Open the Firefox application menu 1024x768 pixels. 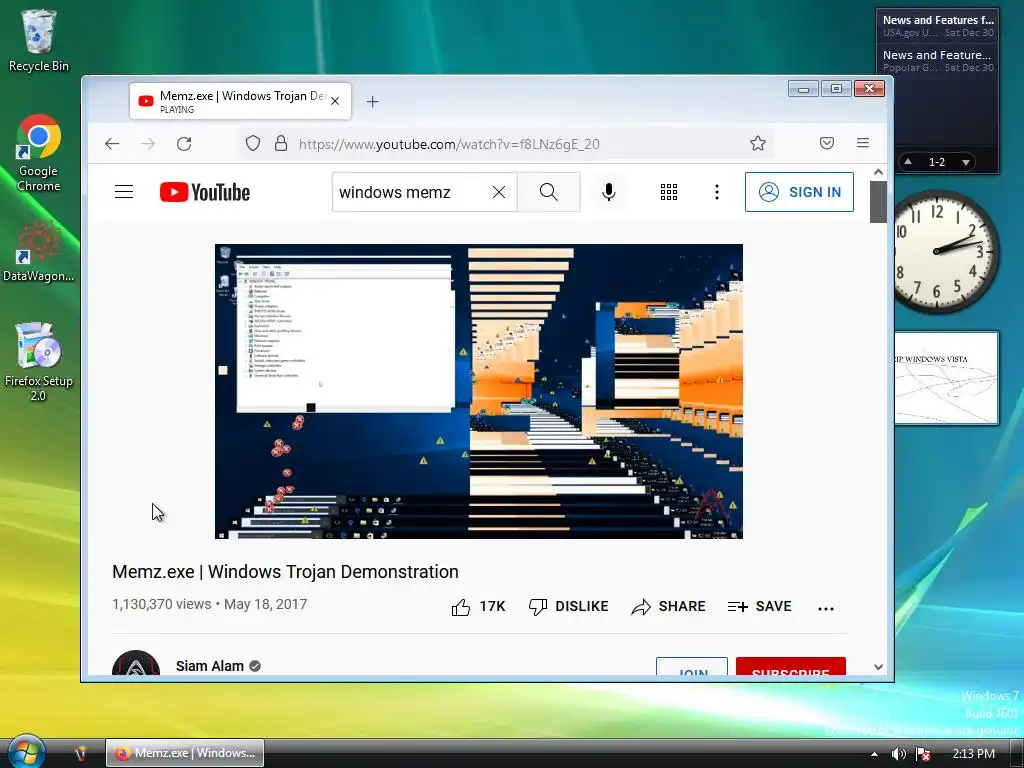[863, 143]
